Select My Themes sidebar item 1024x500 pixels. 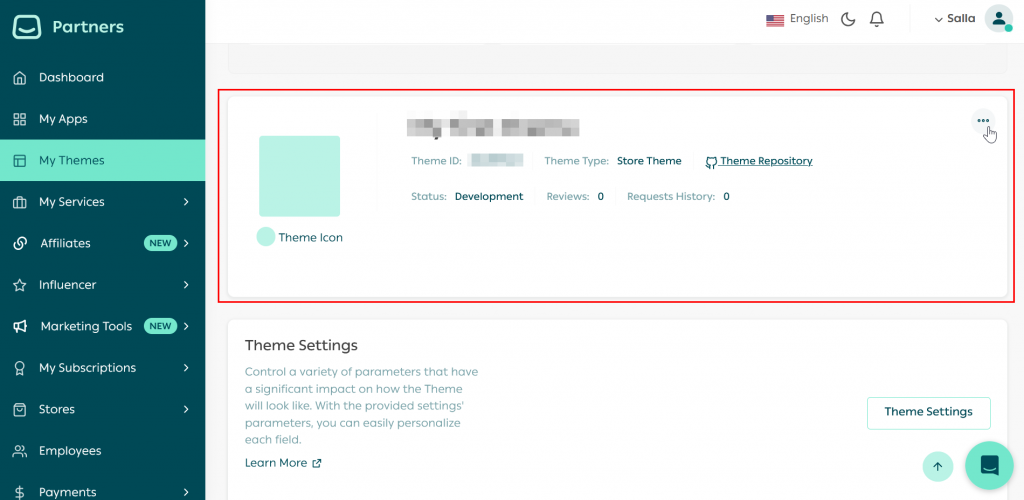pos(71,160)
